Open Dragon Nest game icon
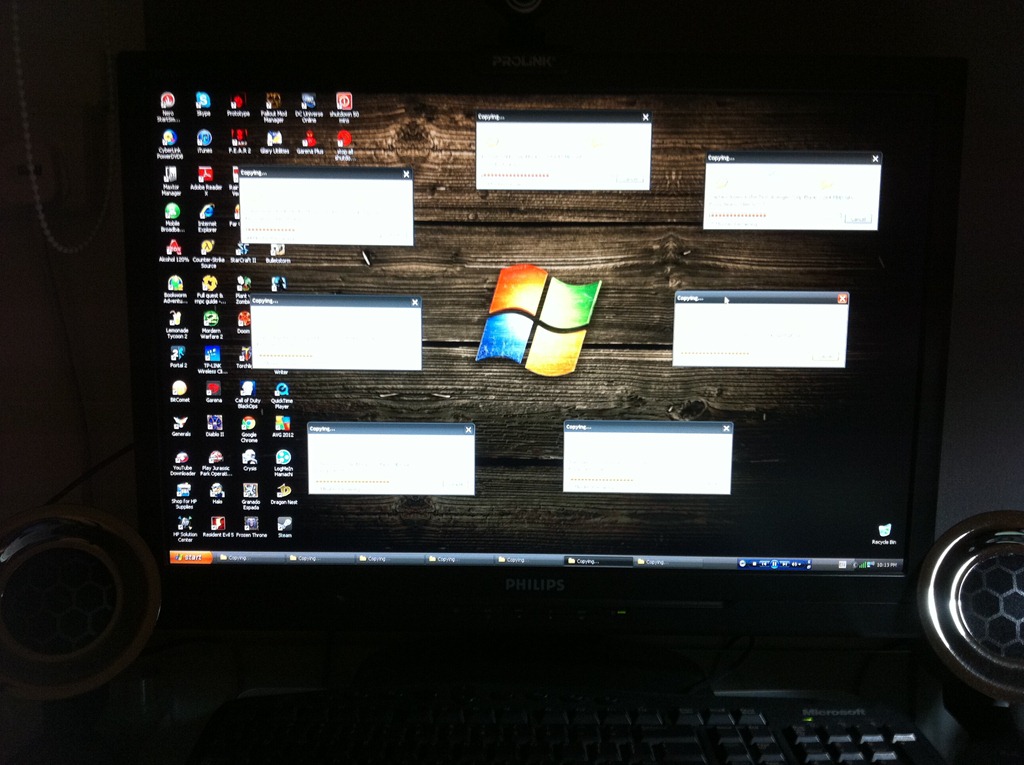 [283, 495]
